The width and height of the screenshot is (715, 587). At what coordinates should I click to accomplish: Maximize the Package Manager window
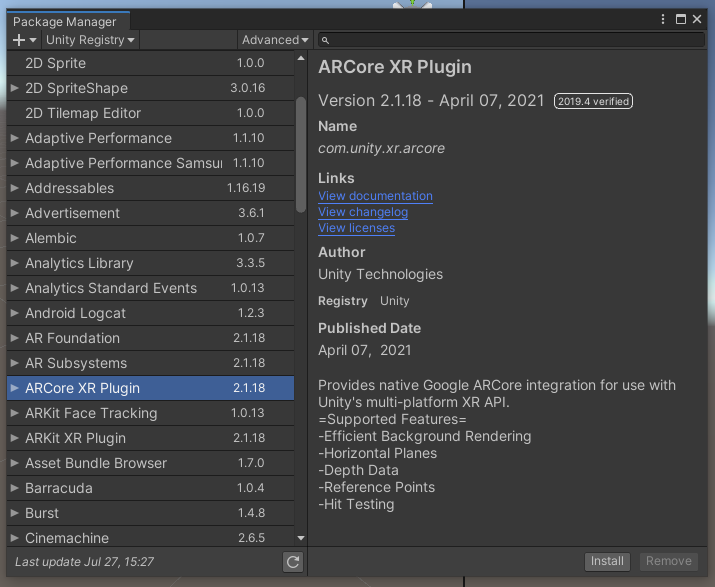(x=680, y=19)
